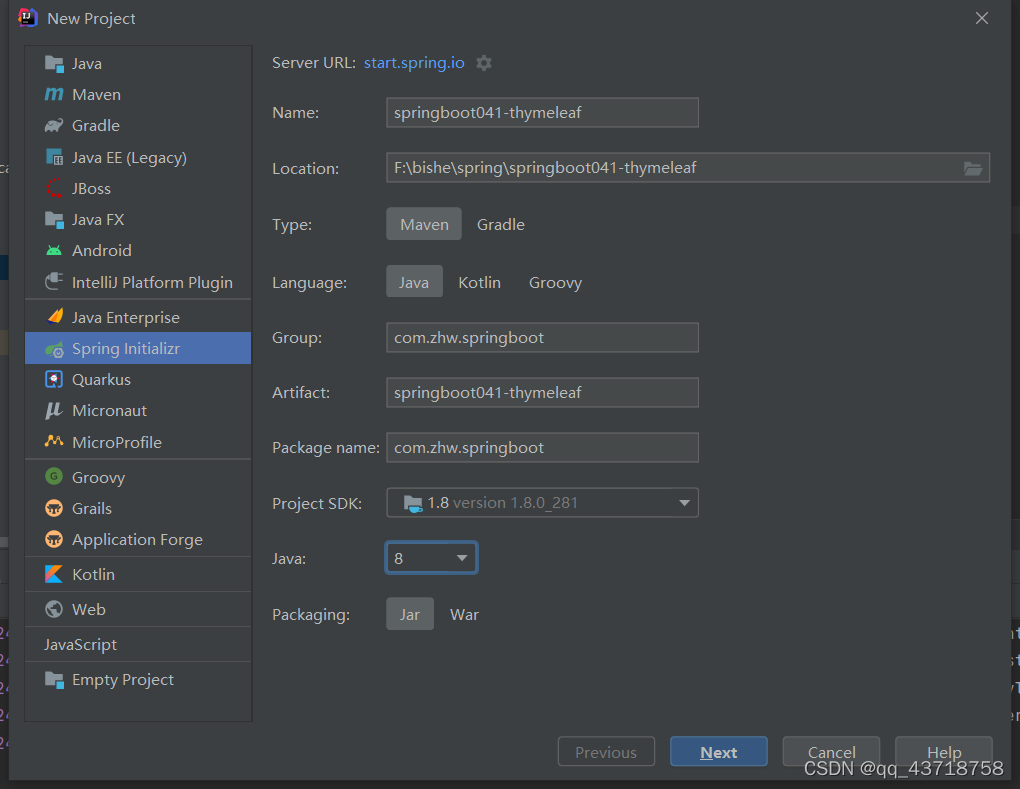Click the Previous button
The width and height of the screenshot is (1020, 789).
[606, 752]
